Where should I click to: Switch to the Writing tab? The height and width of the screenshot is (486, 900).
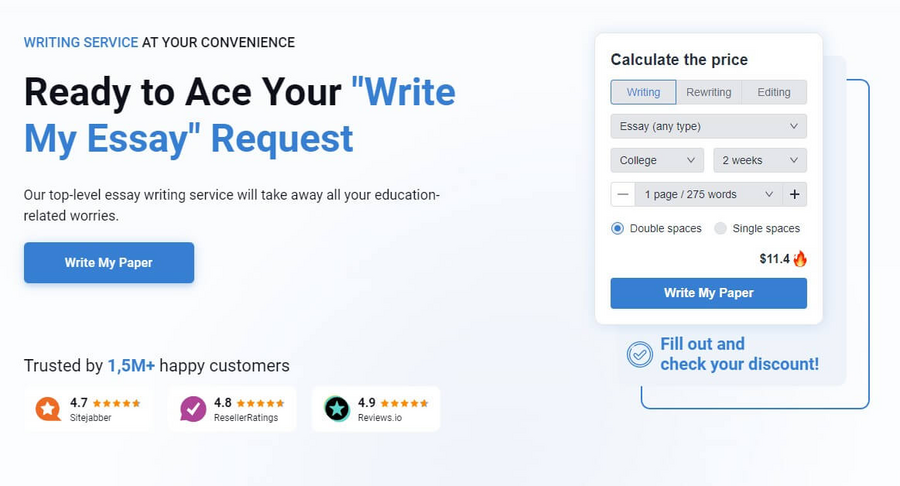tap(643, 92)
